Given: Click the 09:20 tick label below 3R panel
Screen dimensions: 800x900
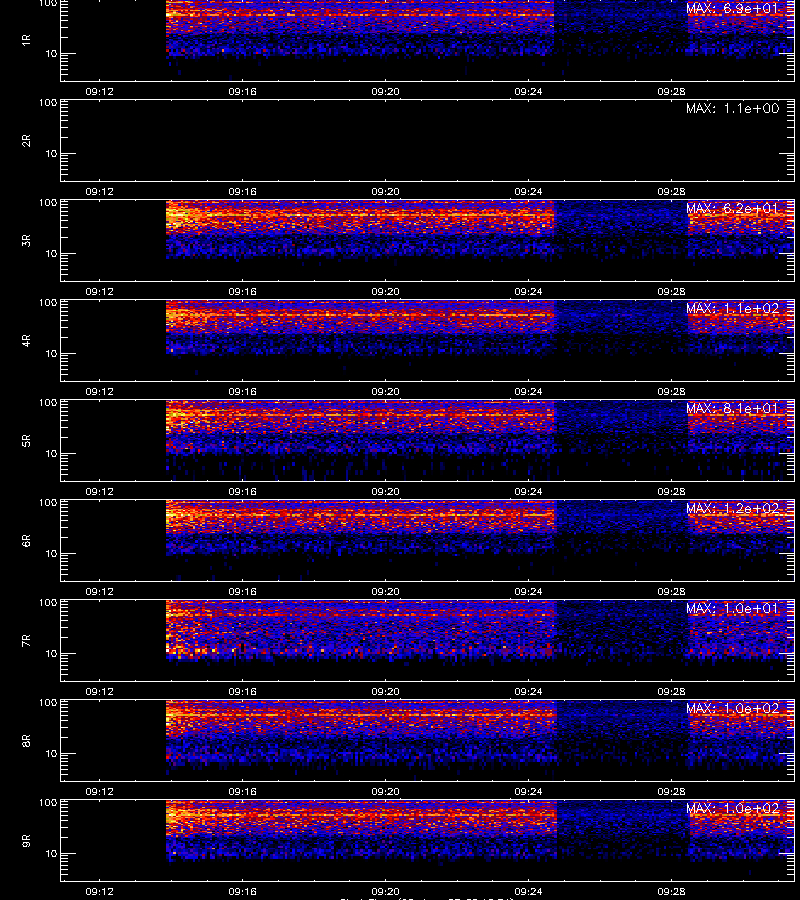Looking at the screenshot, I should [x=385, y=292].
